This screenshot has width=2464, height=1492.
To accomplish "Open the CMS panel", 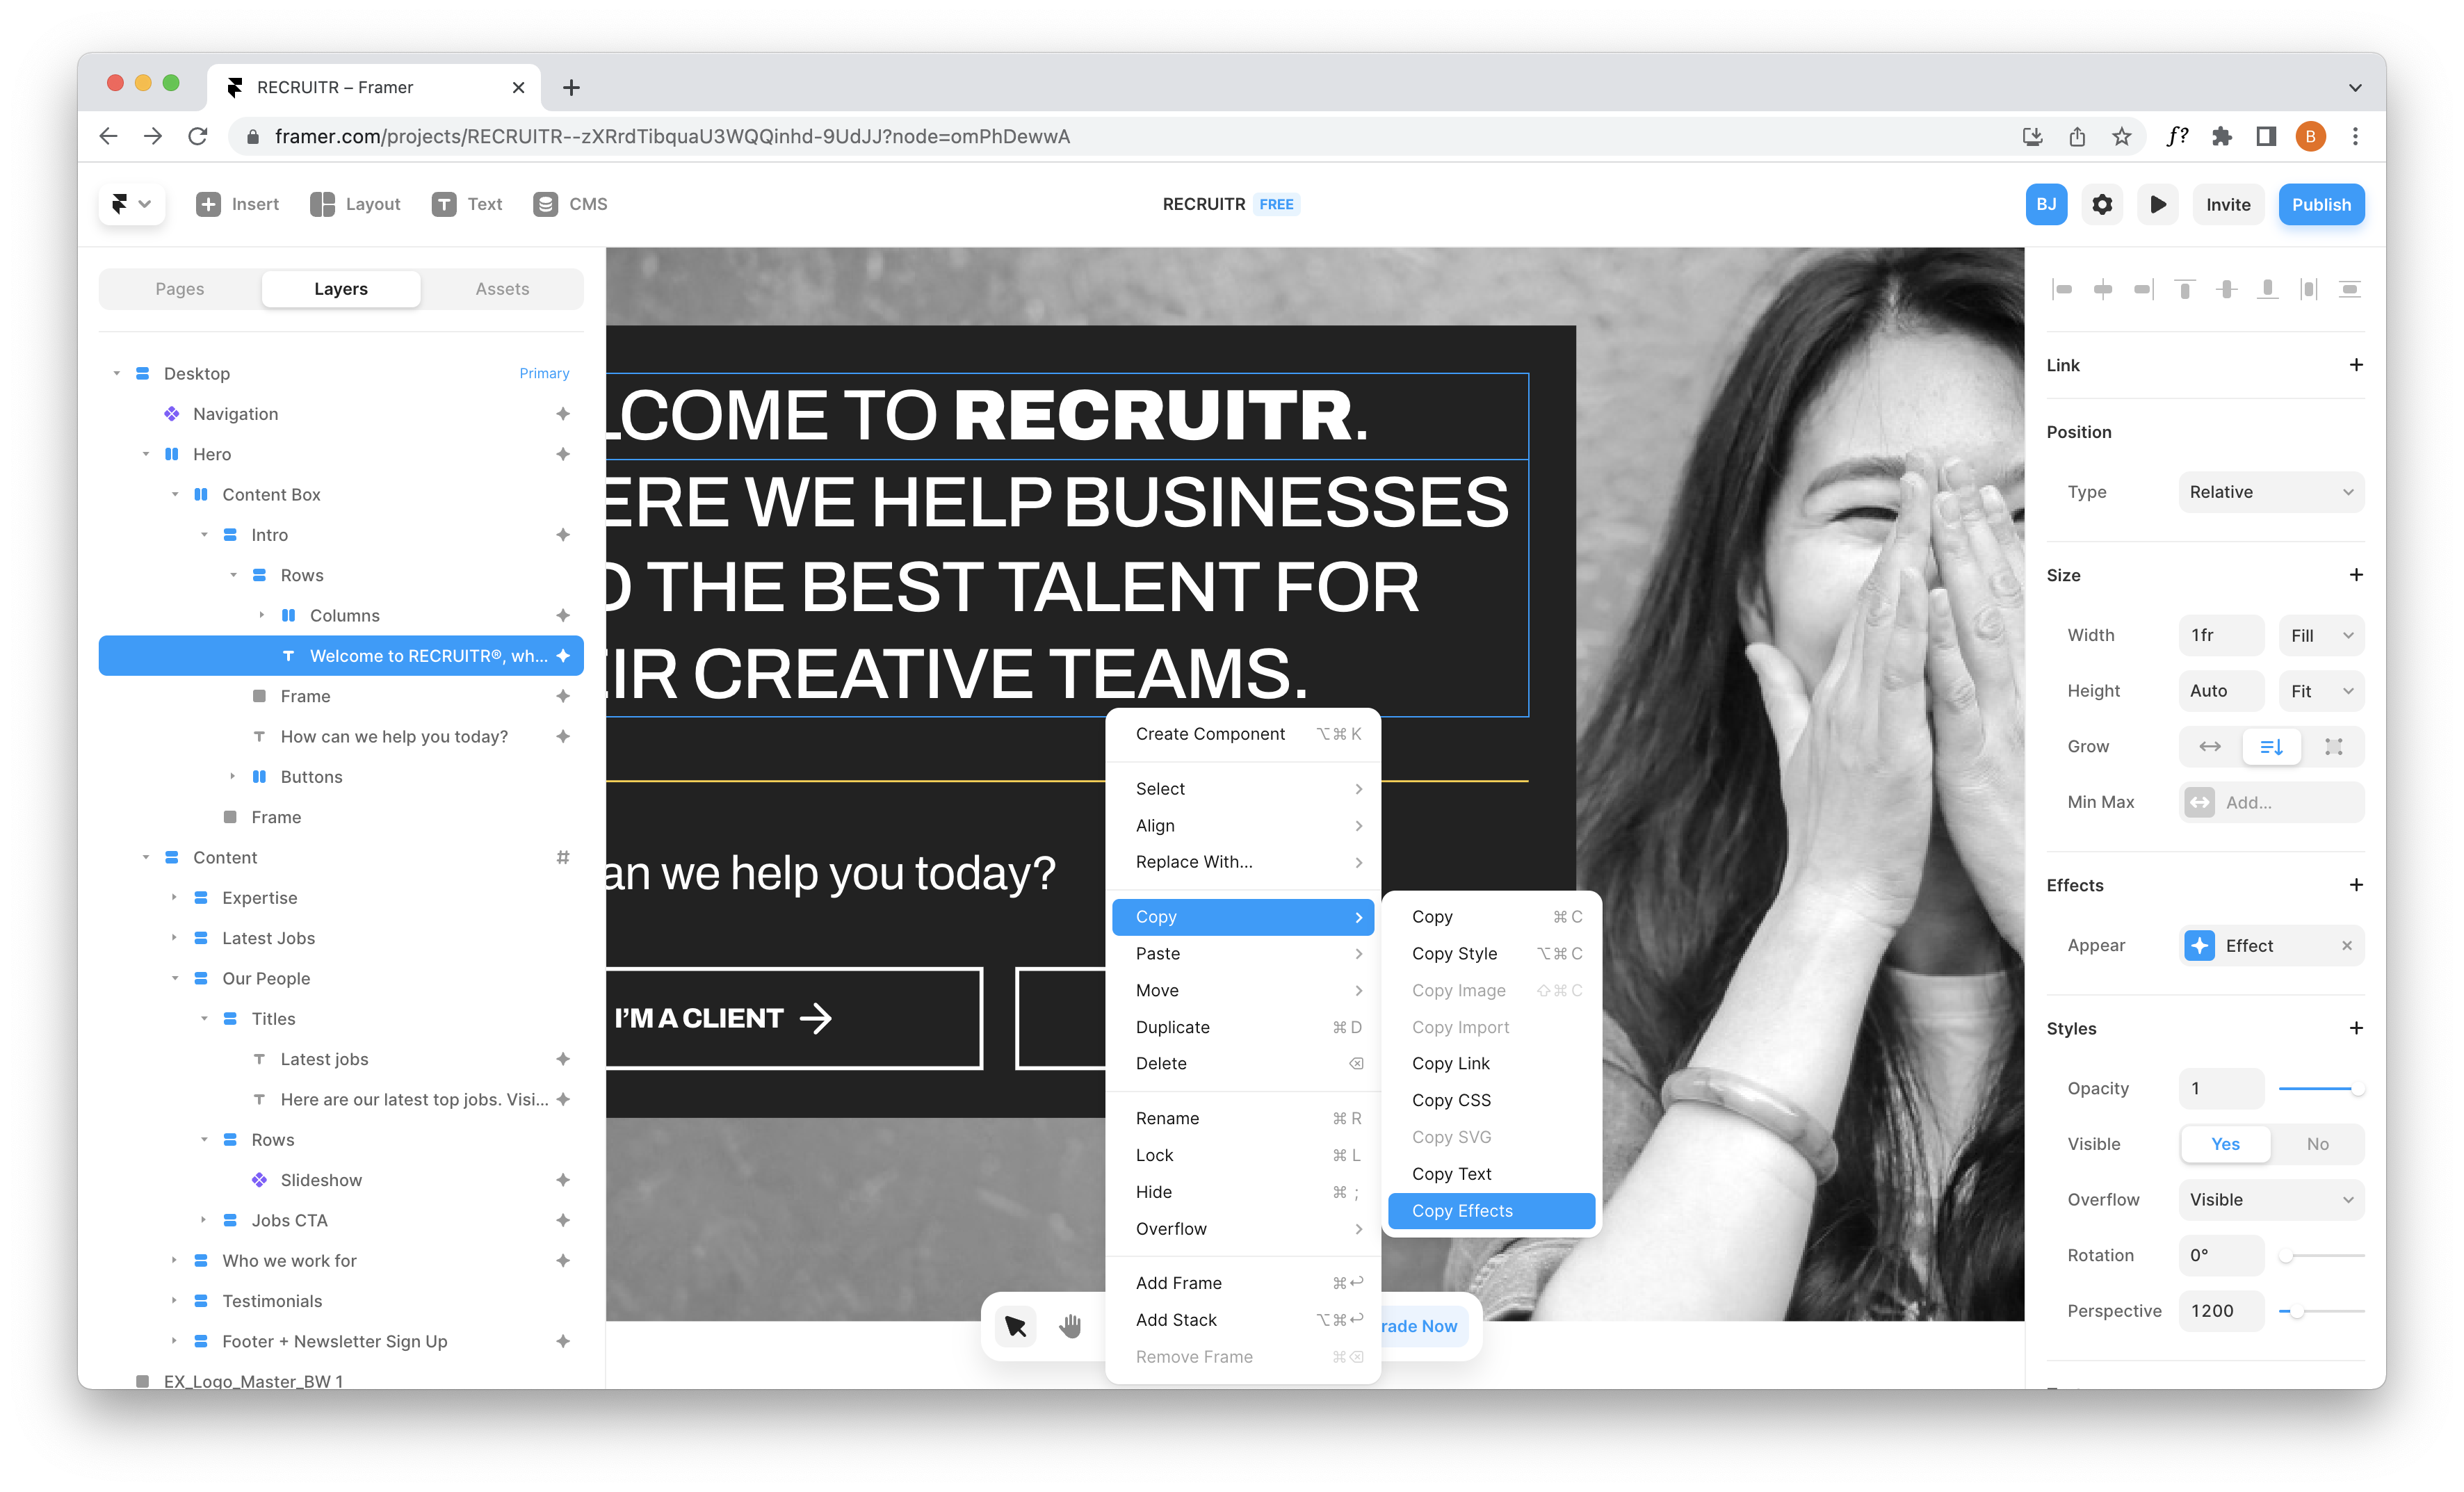I will click(571, 204).
